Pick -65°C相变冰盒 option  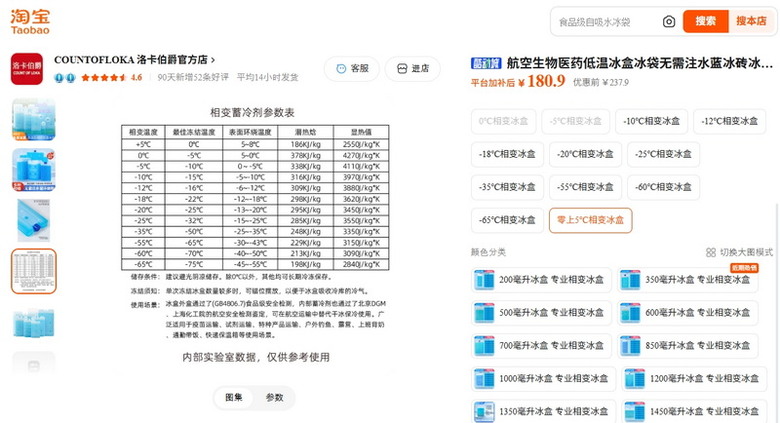pos(507,220)
